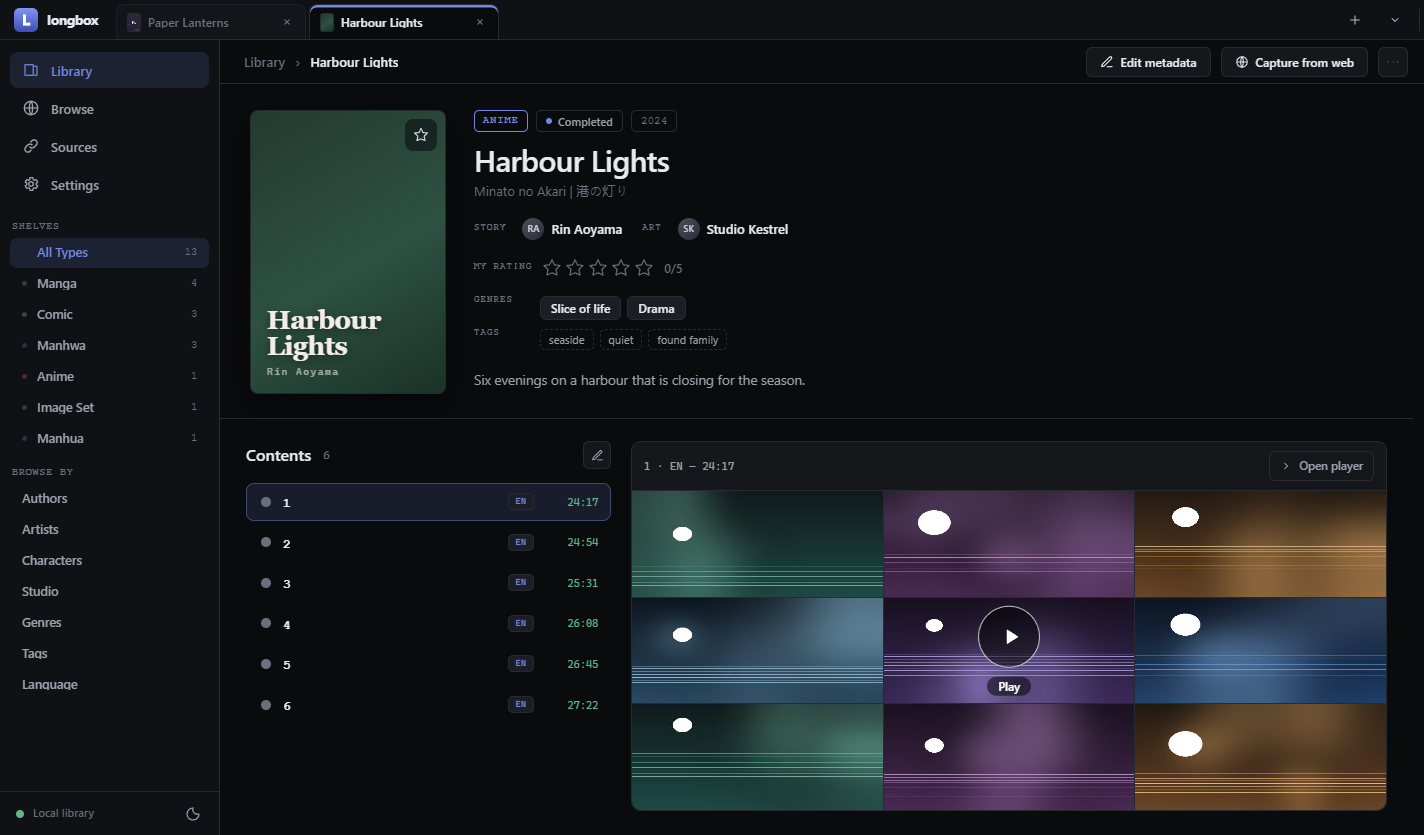Screen dimensions: 1424x835
Task: Click author Rin Aoyama
Action: (x=572, y=229)
